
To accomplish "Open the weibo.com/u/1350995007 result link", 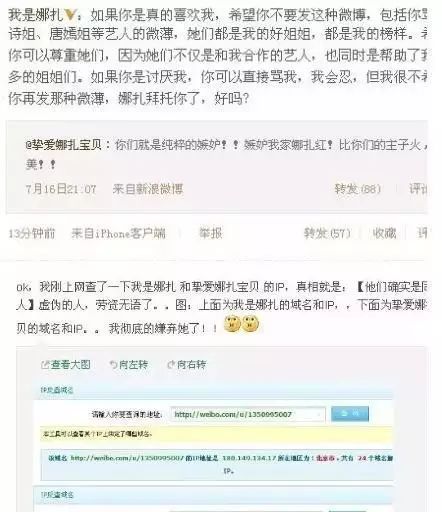I will (127, 458).
